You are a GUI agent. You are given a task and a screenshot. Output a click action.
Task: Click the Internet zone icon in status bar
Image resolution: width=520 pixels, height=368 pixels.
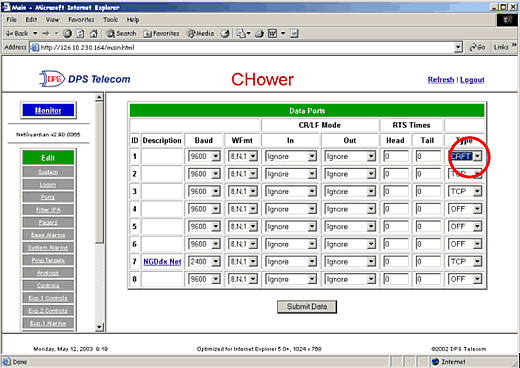[x=435, y=362]
